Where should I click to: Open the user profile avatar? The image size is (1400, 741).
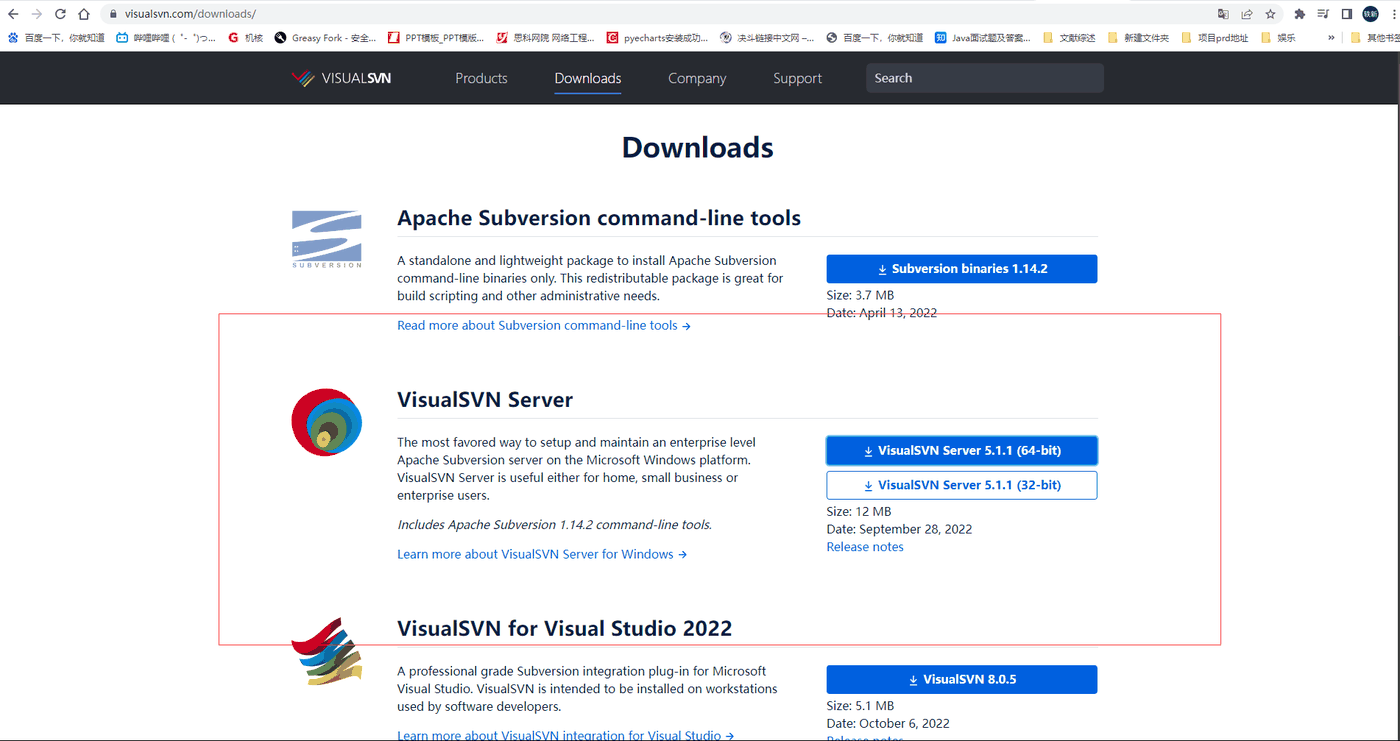click(1370, 14)
